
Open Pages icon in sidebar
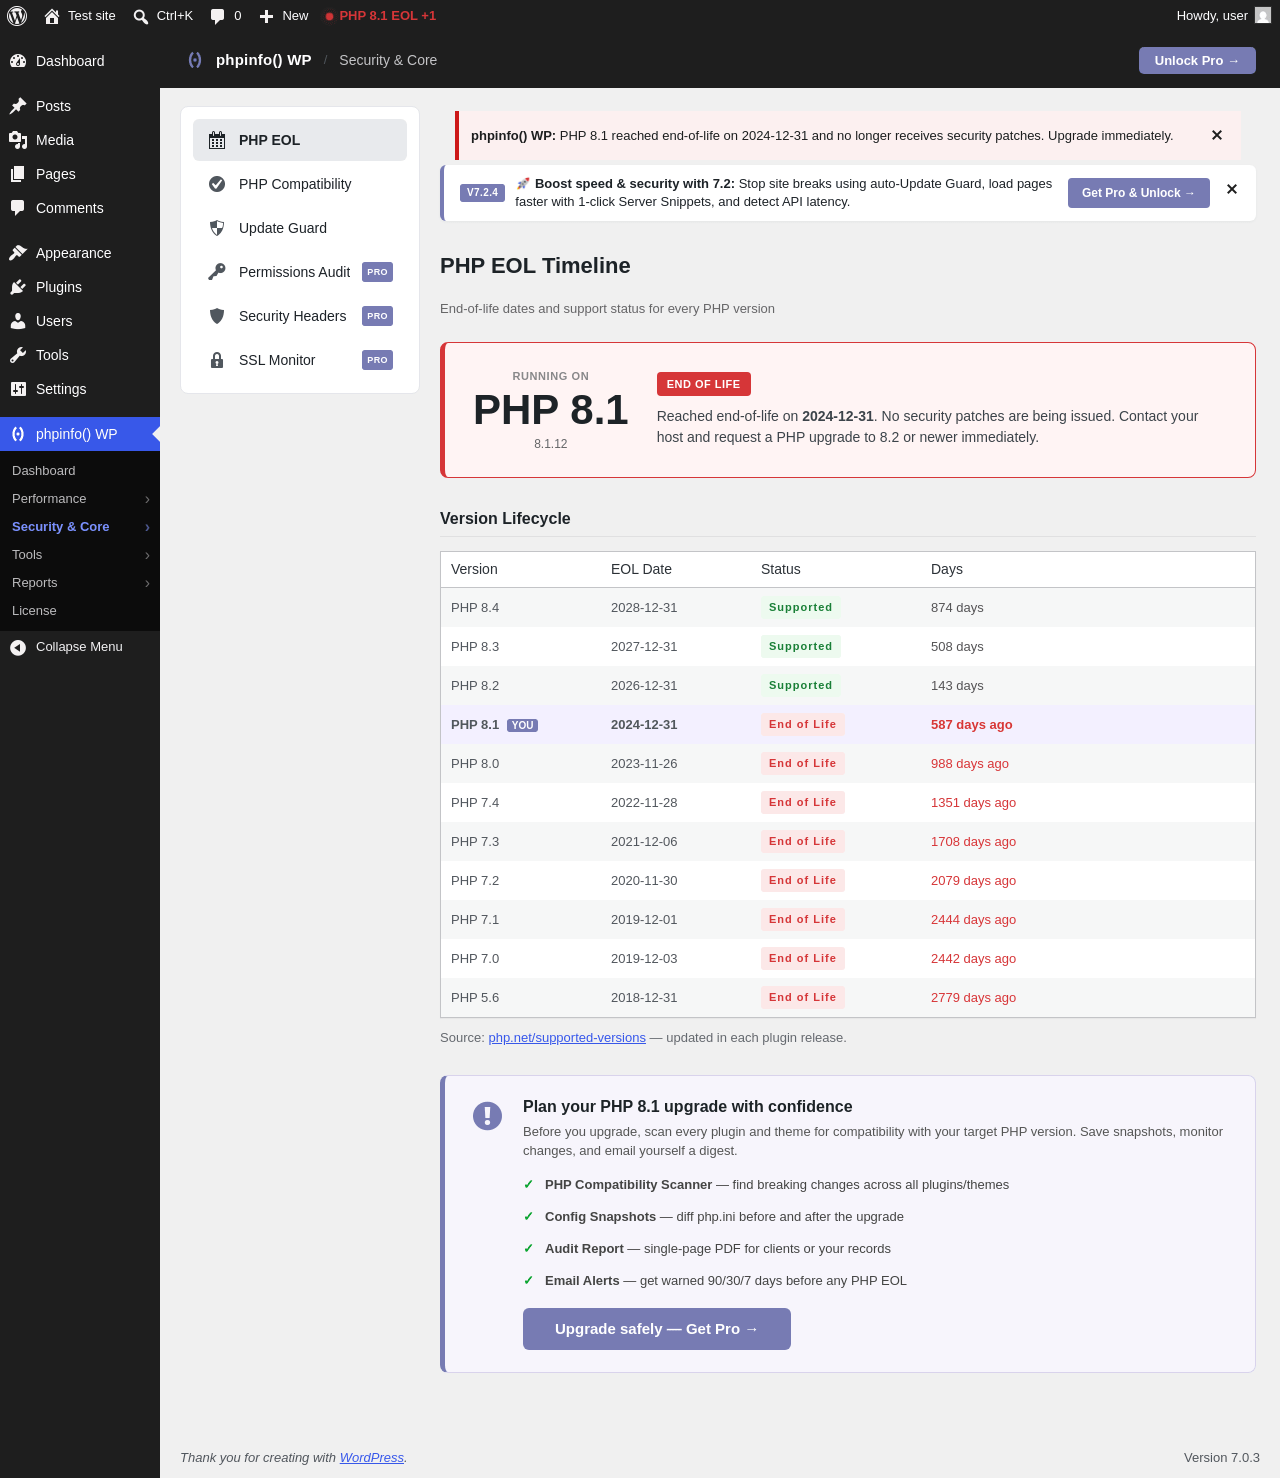pyautogui.click(x=18, y=174)
